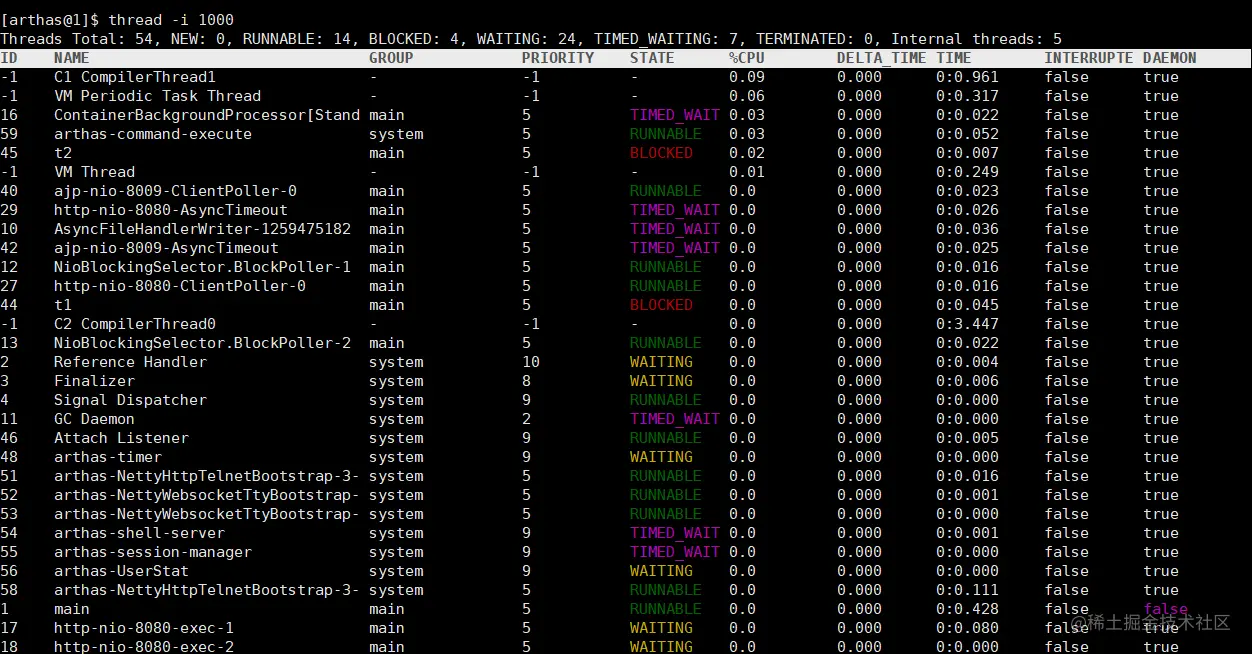
Task: Click WAITING state in arthas-timer row
Action: pos(661,456)
